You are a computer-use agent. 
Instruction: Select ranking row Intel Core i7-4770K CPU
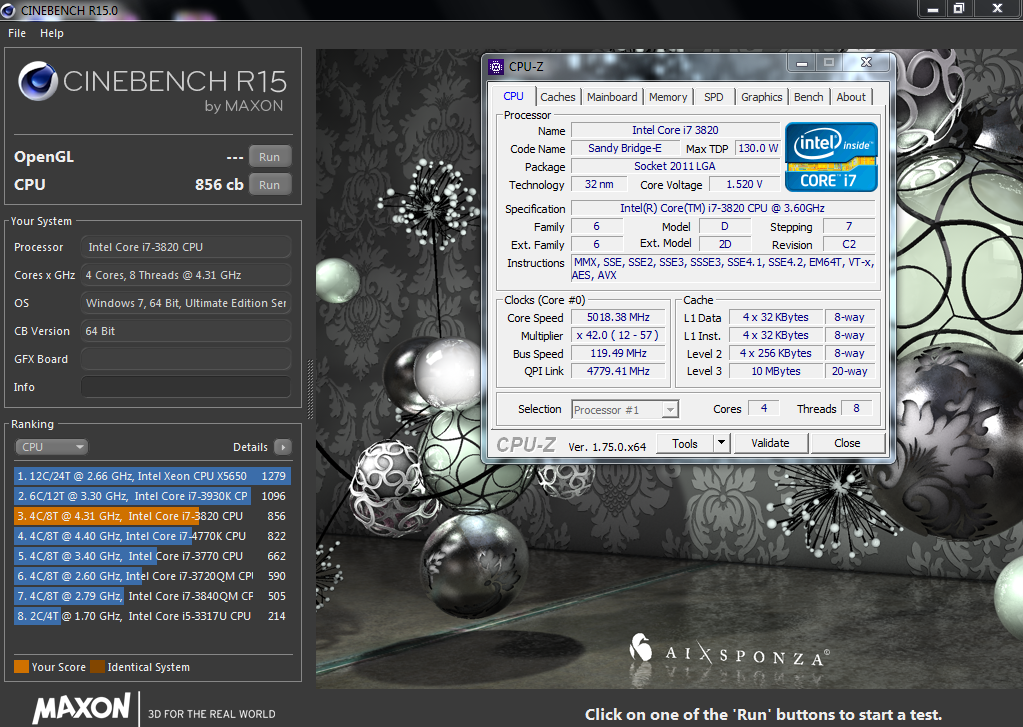tap(152, 536)
